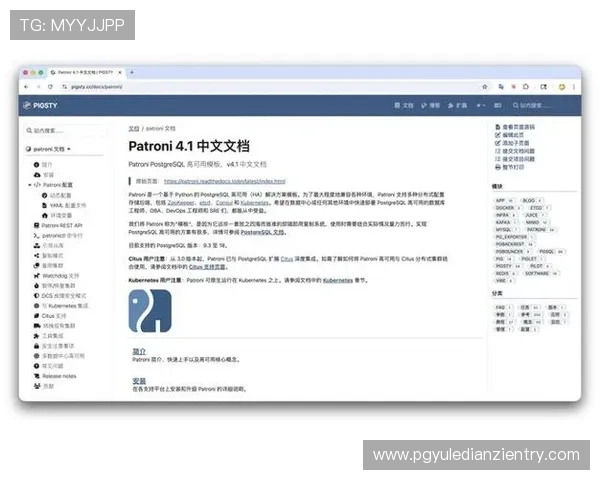Follow the Kubernetes link in the last paragraph
Viewport: 600px width, 480px height.
338,280
